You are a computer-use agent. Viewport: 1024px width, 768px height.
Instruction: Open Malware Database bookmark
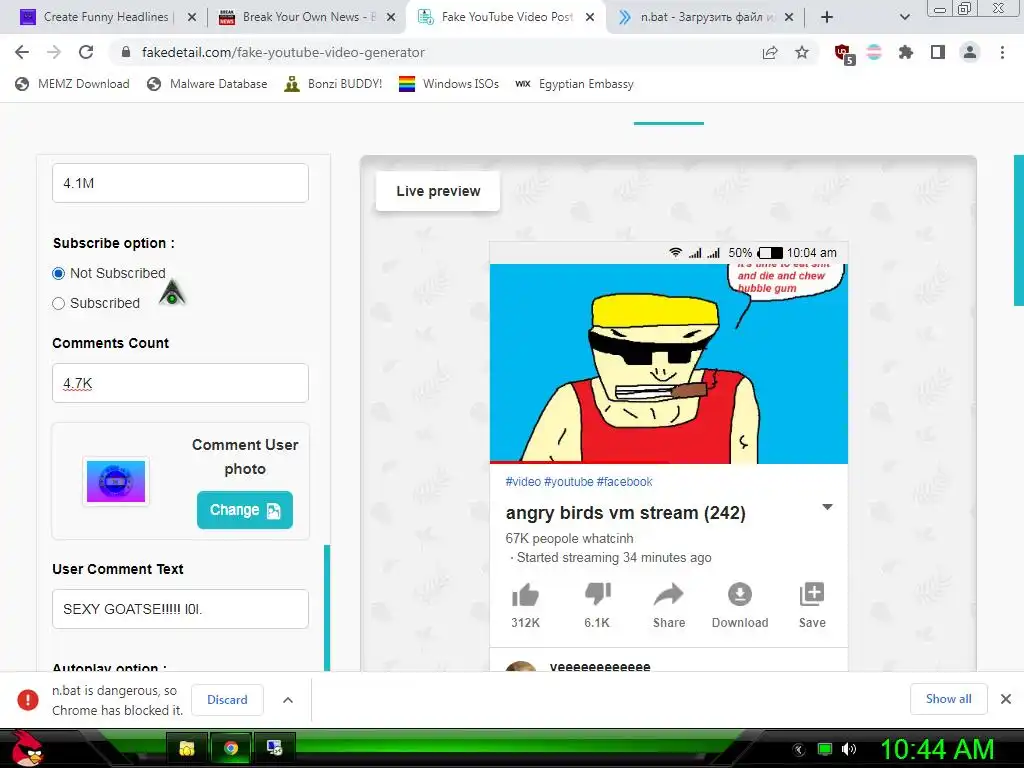(208, 84)
